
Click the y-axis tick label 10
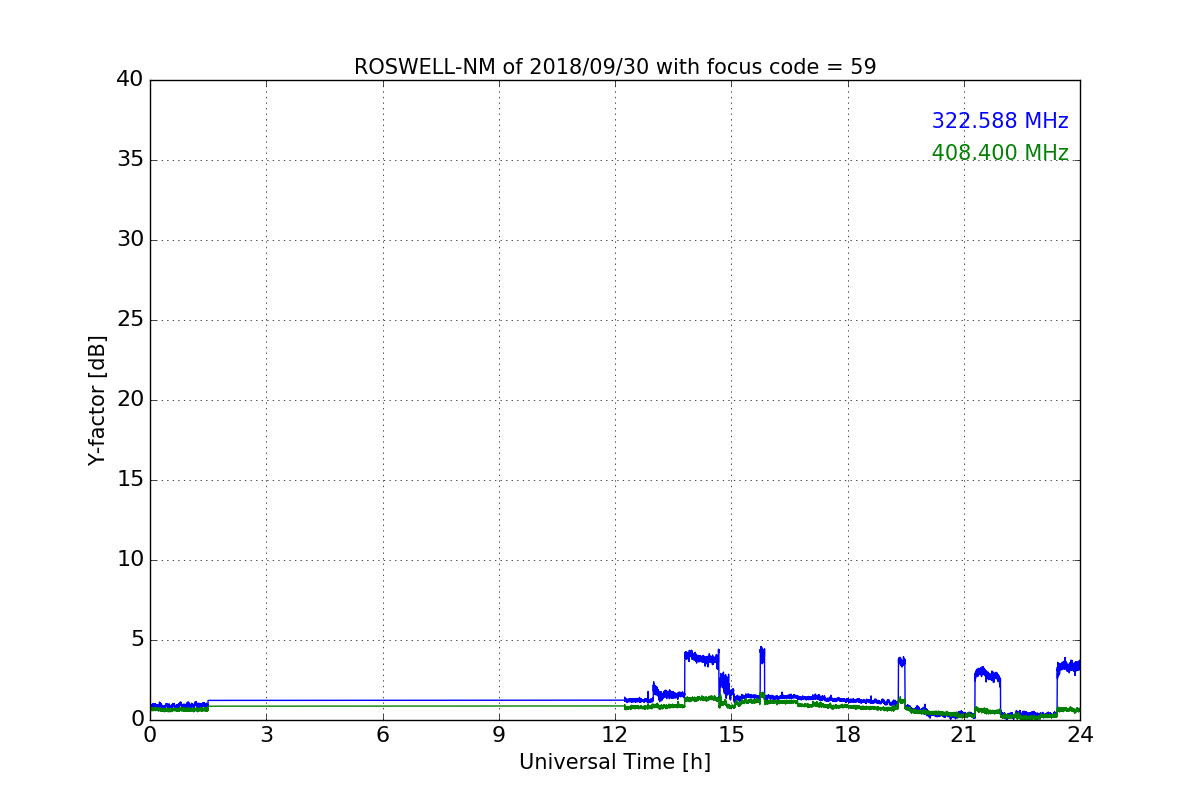tap(130, 560)
